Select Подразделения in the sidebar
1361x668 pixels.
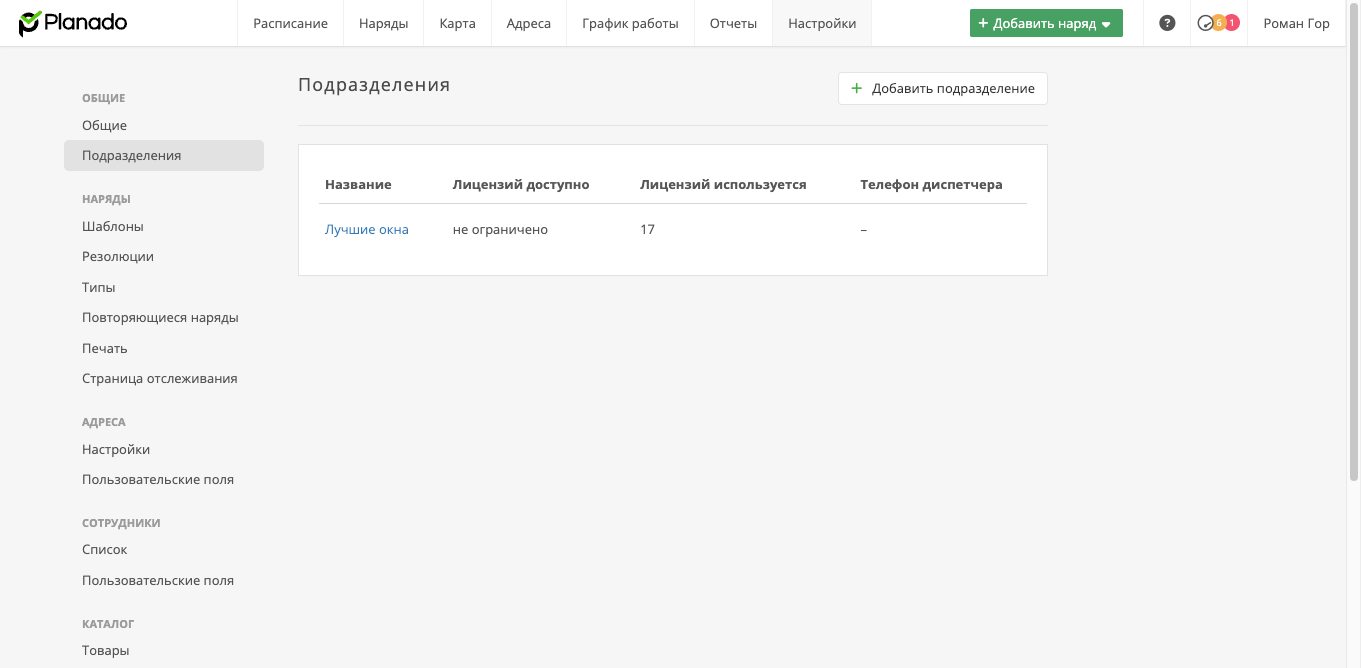click(164, 155)
